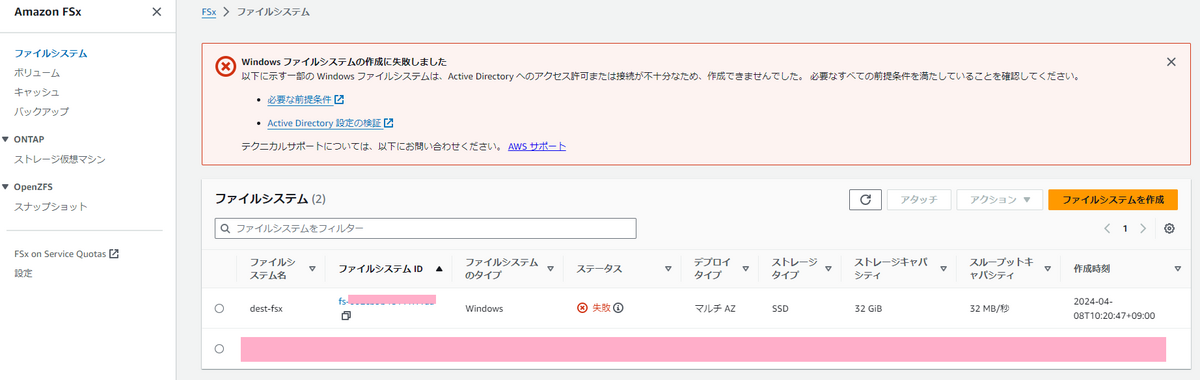The height and width of the screenshot is (380, 1200).
Task: Go to previous page arrow in pagination
Action: [x=1108, y=229]
